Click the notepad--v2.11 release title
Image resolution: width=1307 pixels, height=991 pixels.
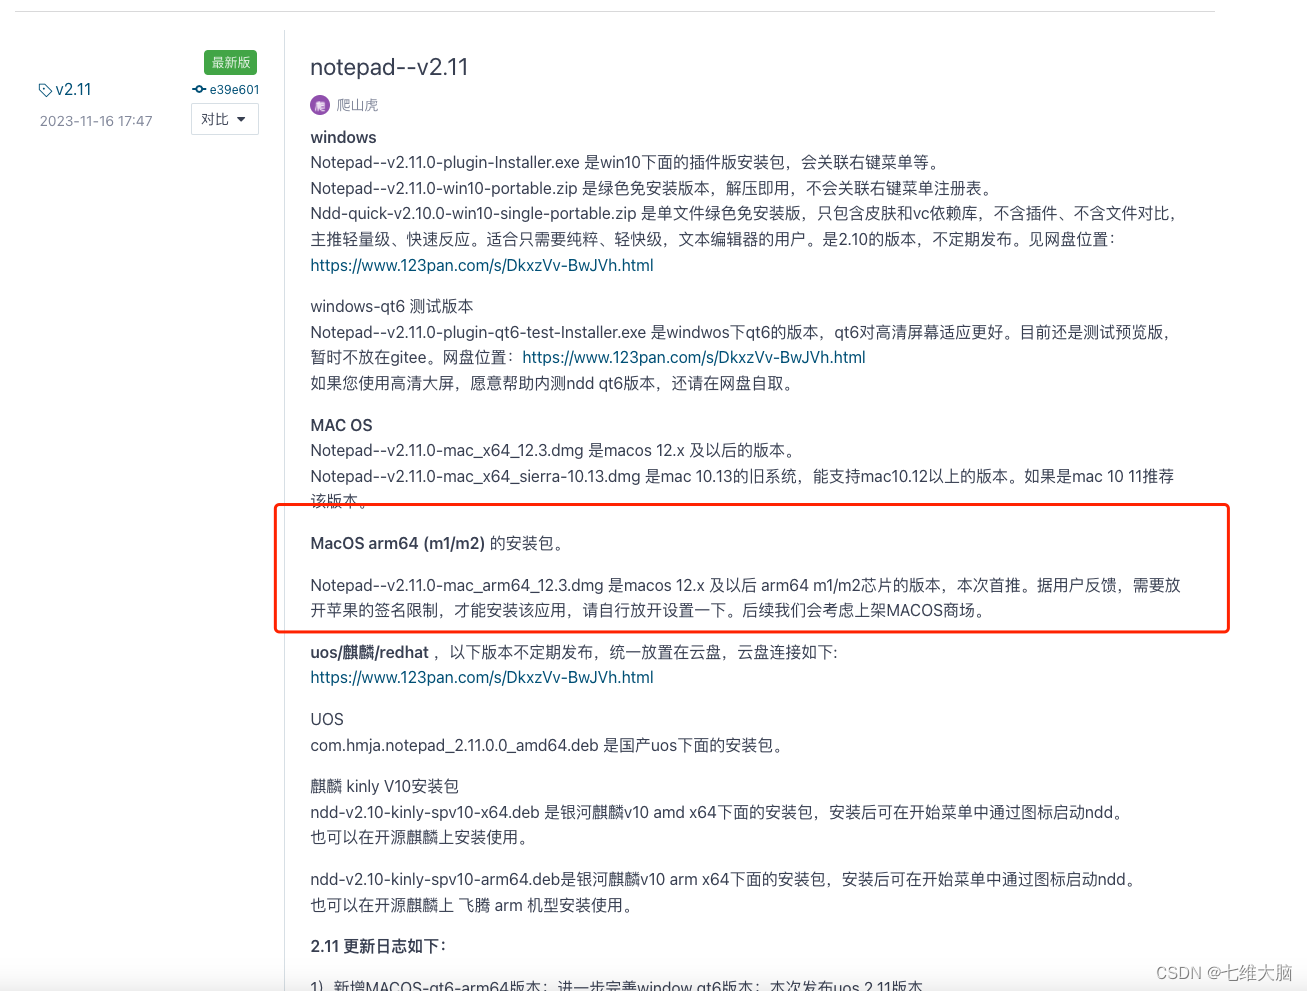pos(389,67)
